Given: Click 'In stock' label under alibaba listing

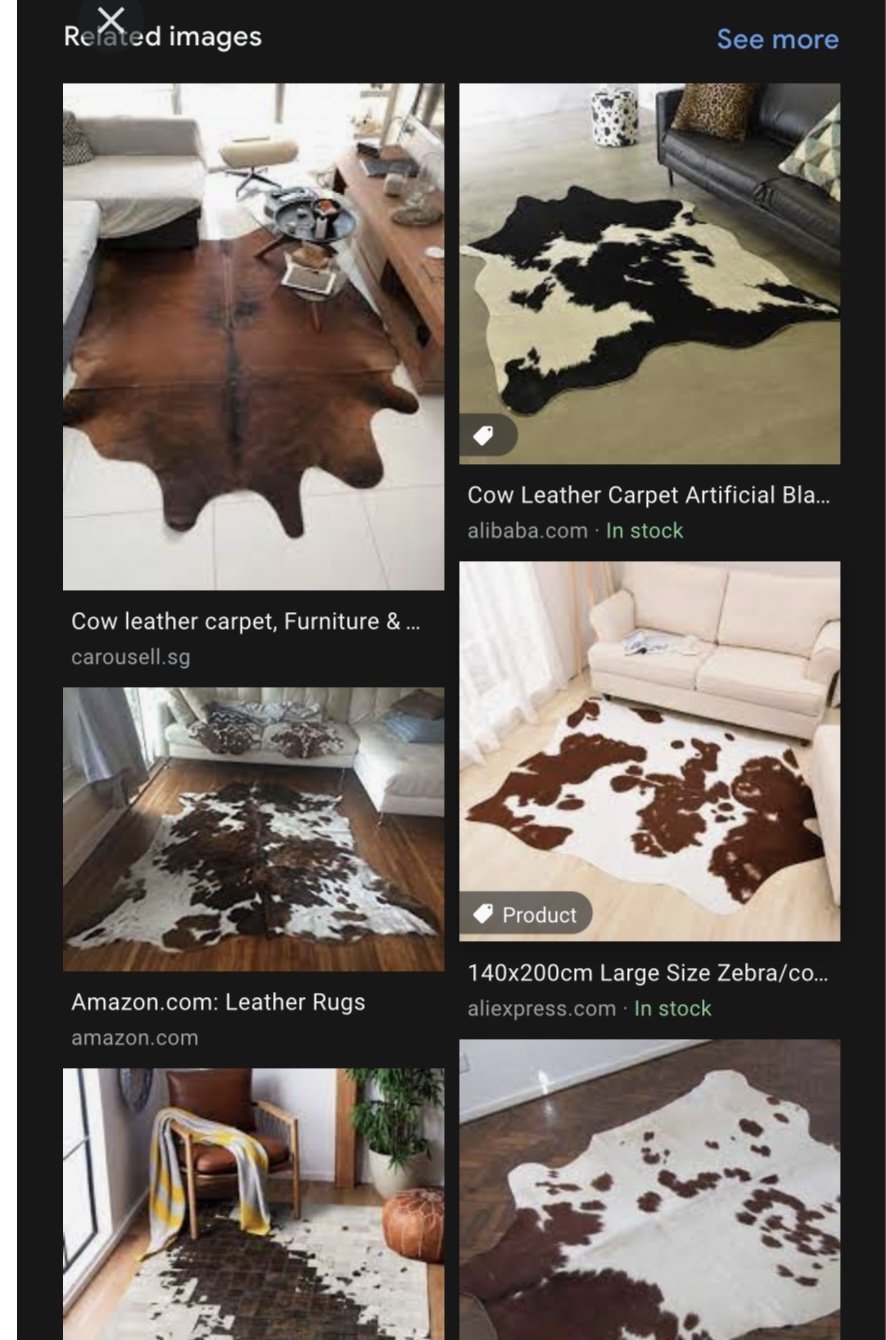Looking at the screenshot, I should [644, 531].
